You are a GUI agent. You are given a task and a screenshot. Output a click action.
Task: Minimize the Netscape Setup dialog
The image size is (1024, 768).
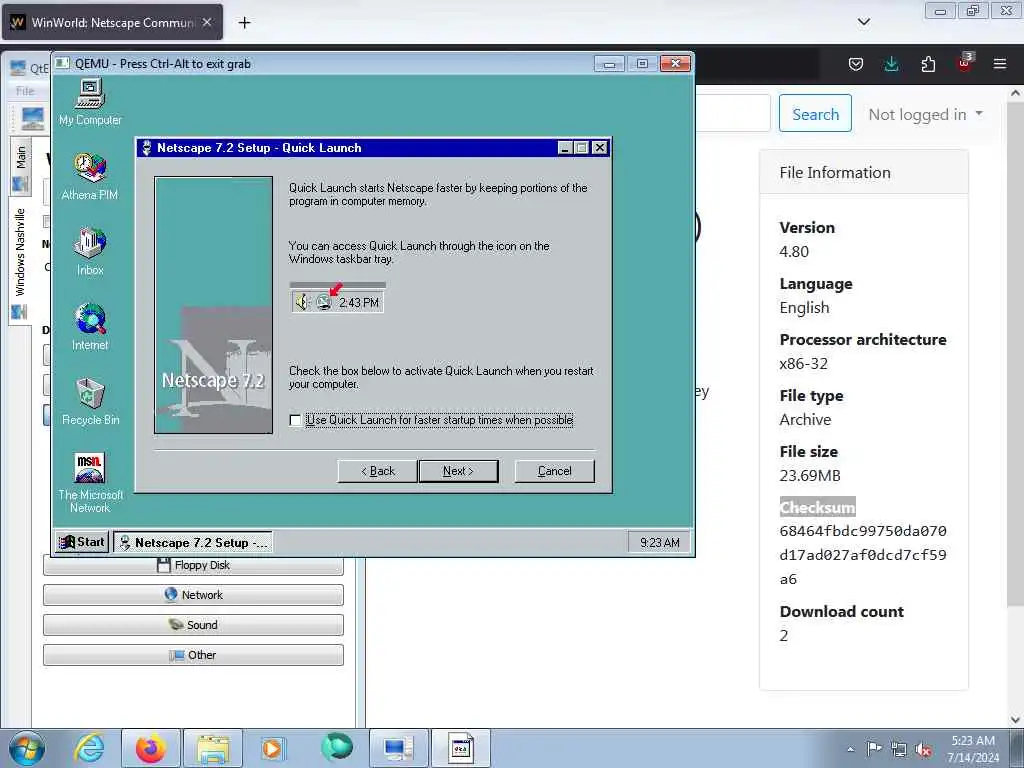click(565, 148)
